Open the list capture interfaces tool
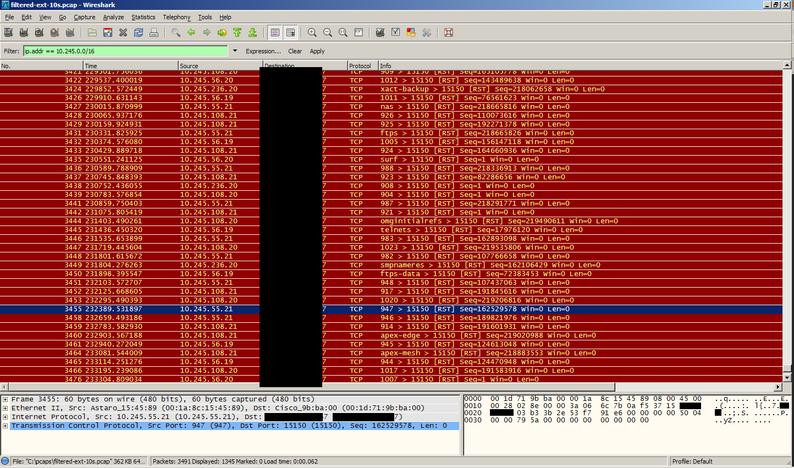The width and height of the screenshot is (794, 468). 8,32
